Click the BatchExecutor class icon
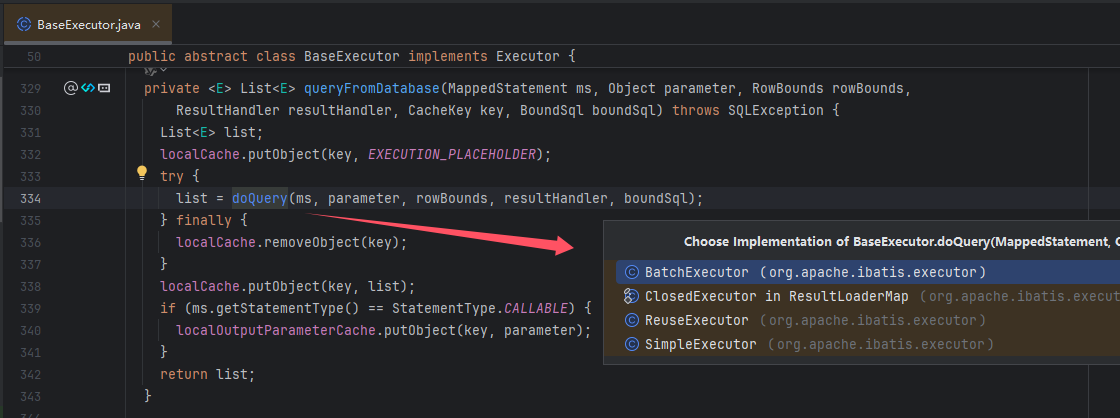 click(631, 272)
